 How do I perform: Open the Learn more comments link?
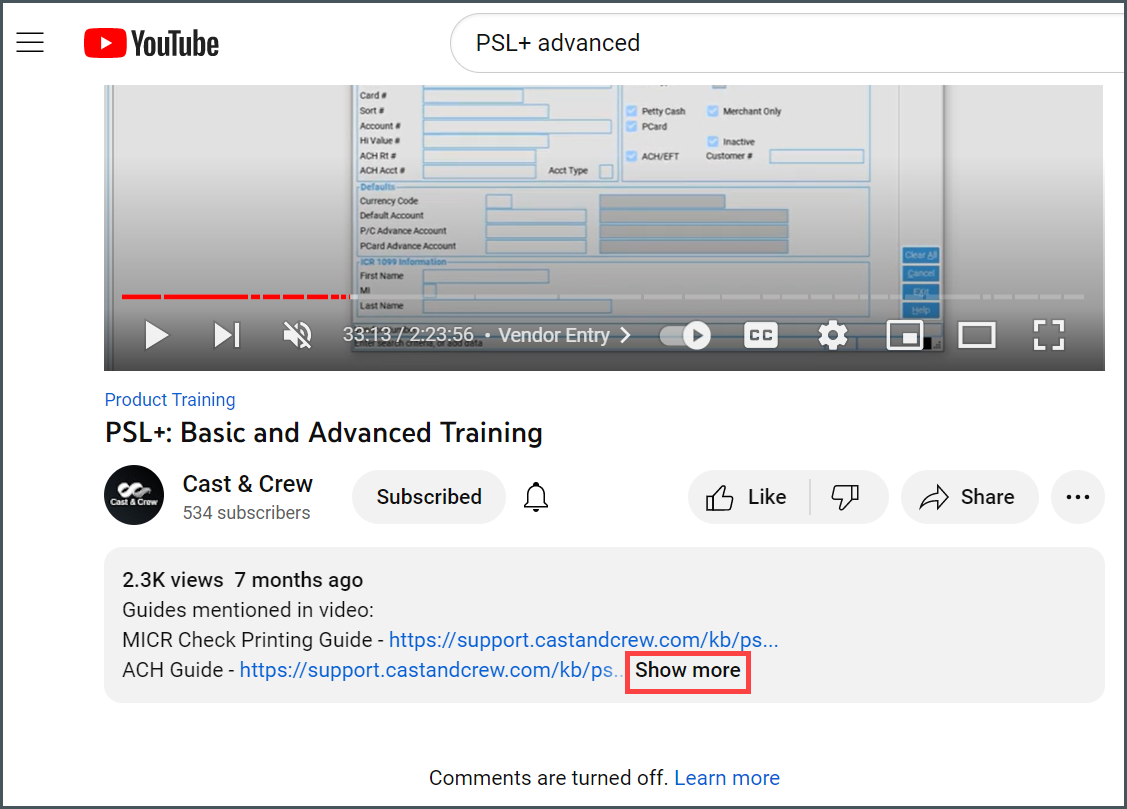pos(727,778)
